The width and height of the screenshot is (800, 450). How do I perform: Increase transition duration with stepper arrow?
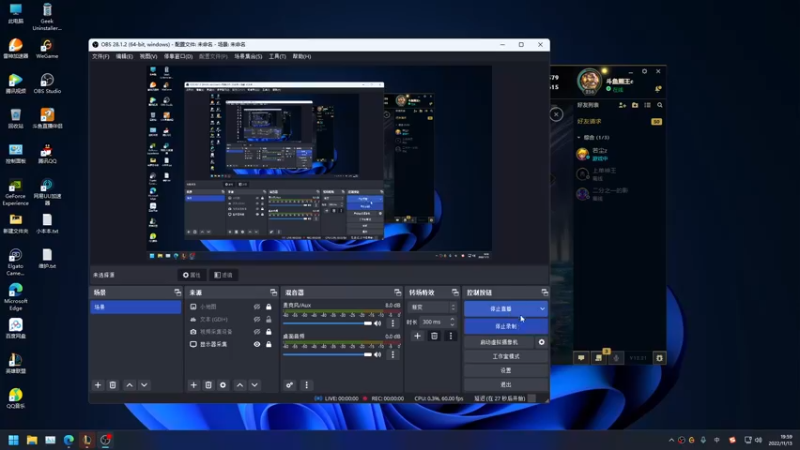pyautogui.click(x=452, y=319)
